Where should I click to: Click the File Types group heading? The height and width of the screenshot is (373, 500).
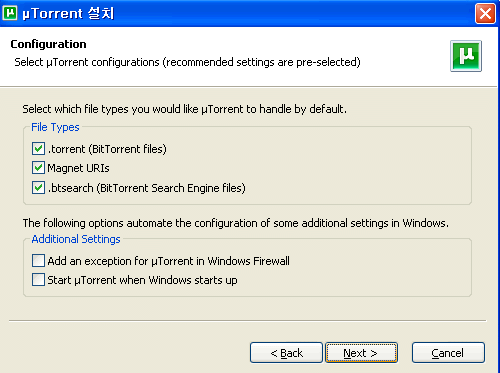55,127
